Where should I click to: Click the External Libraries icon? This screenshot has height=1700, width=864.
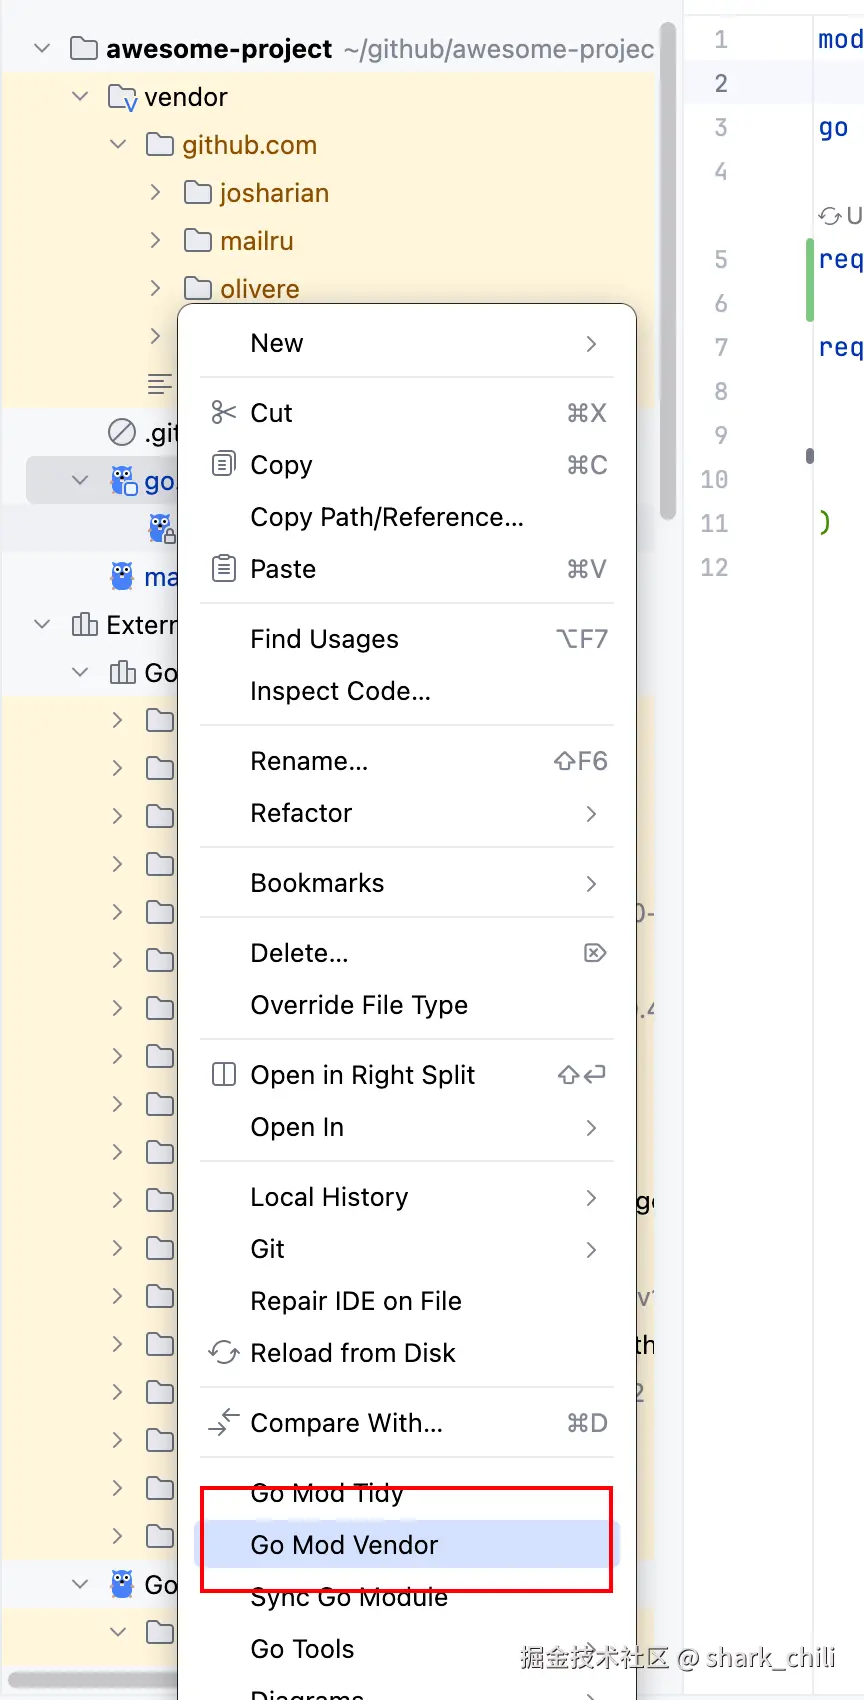[84, 625]
